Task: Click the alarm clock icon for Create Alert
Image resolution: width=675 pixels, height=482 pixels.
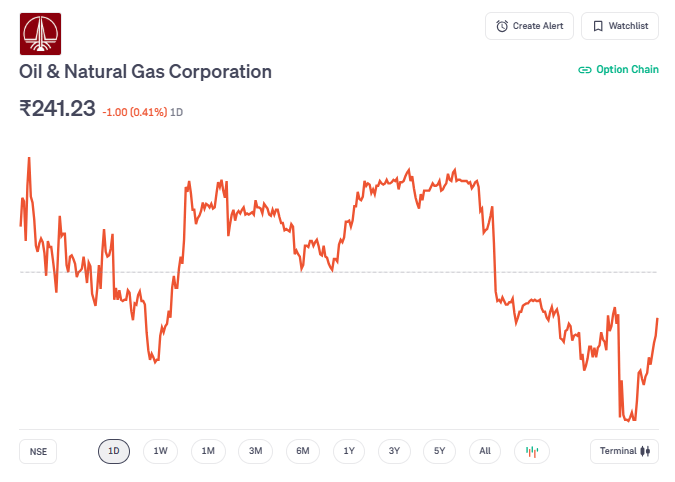Action: pos(502,26)
